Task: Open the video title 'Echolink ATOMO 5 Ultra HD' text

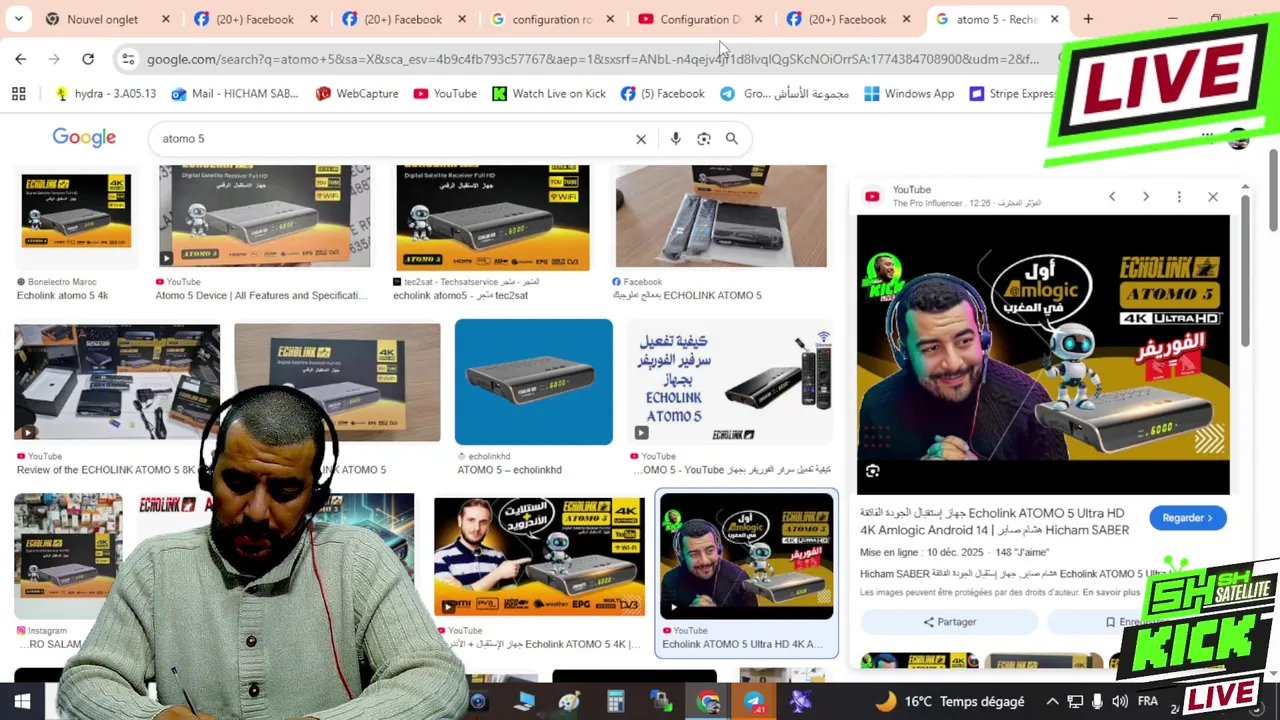Action: coord(994,521)
